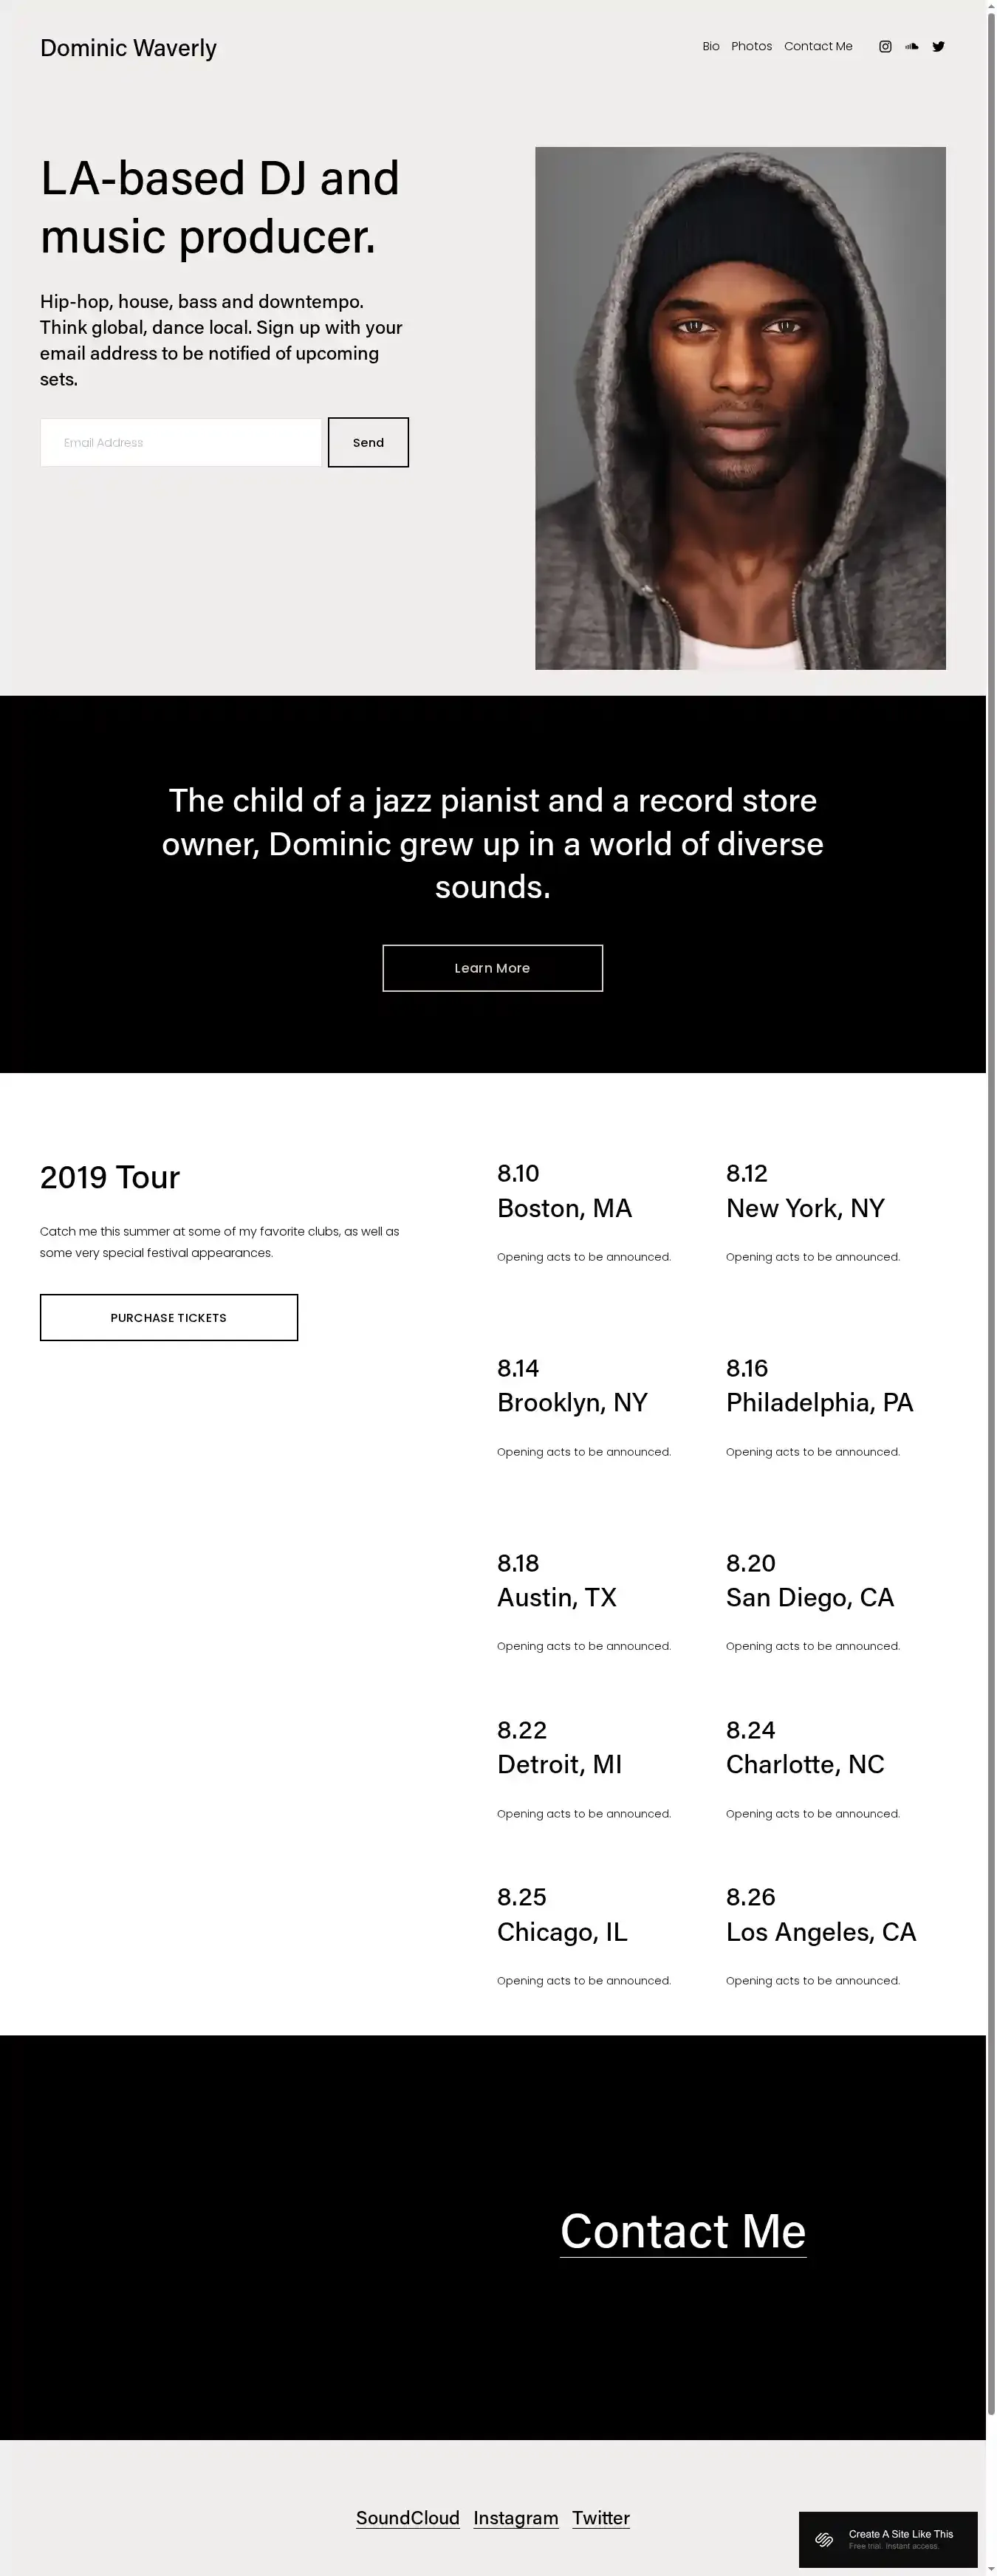The height and width of the screenshot is (2576, 997).
Task: Select Contact Me in the top navigation
Action: point(818,47)
